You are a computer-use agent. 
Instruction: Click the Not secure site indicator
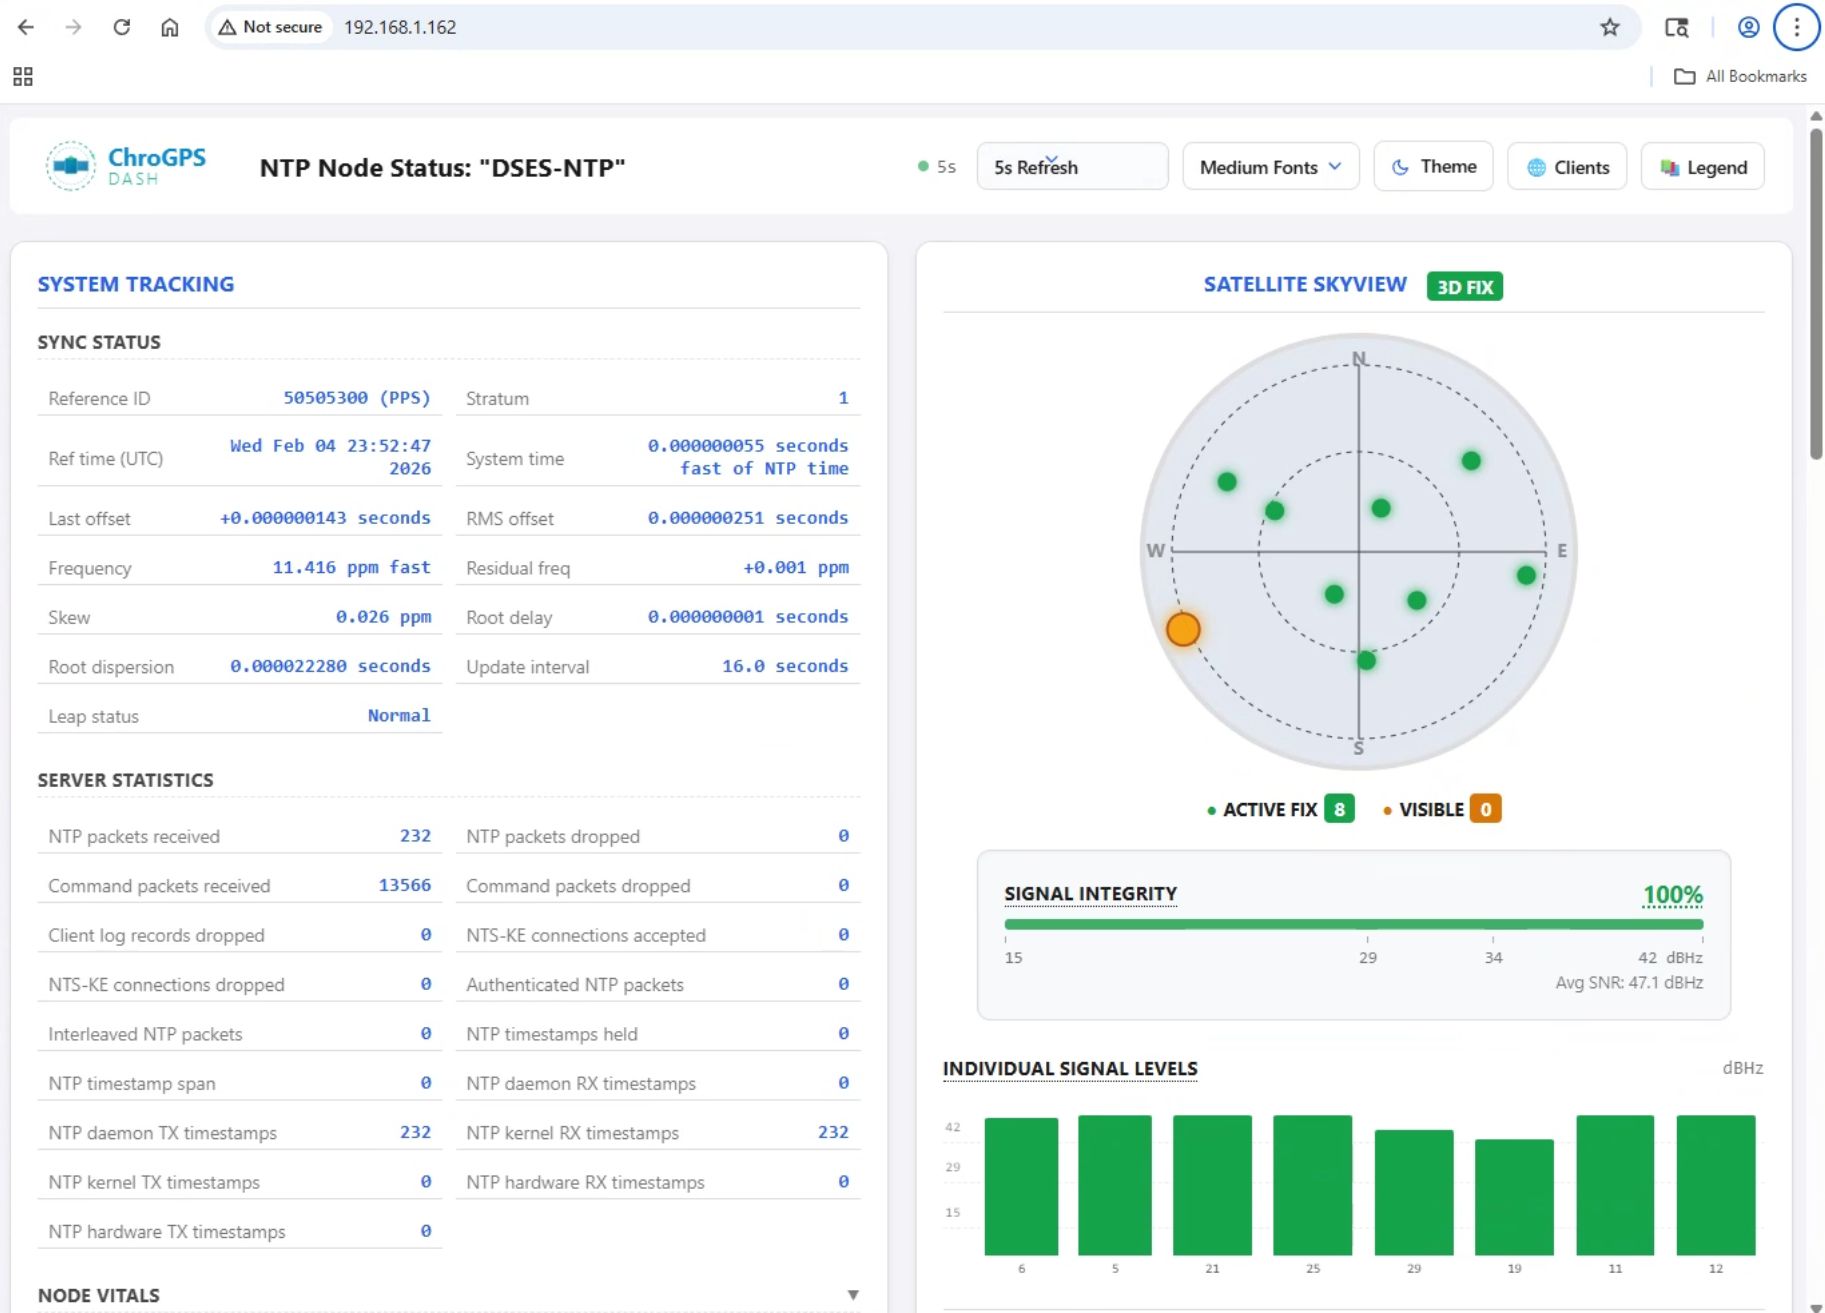(270, 27)
